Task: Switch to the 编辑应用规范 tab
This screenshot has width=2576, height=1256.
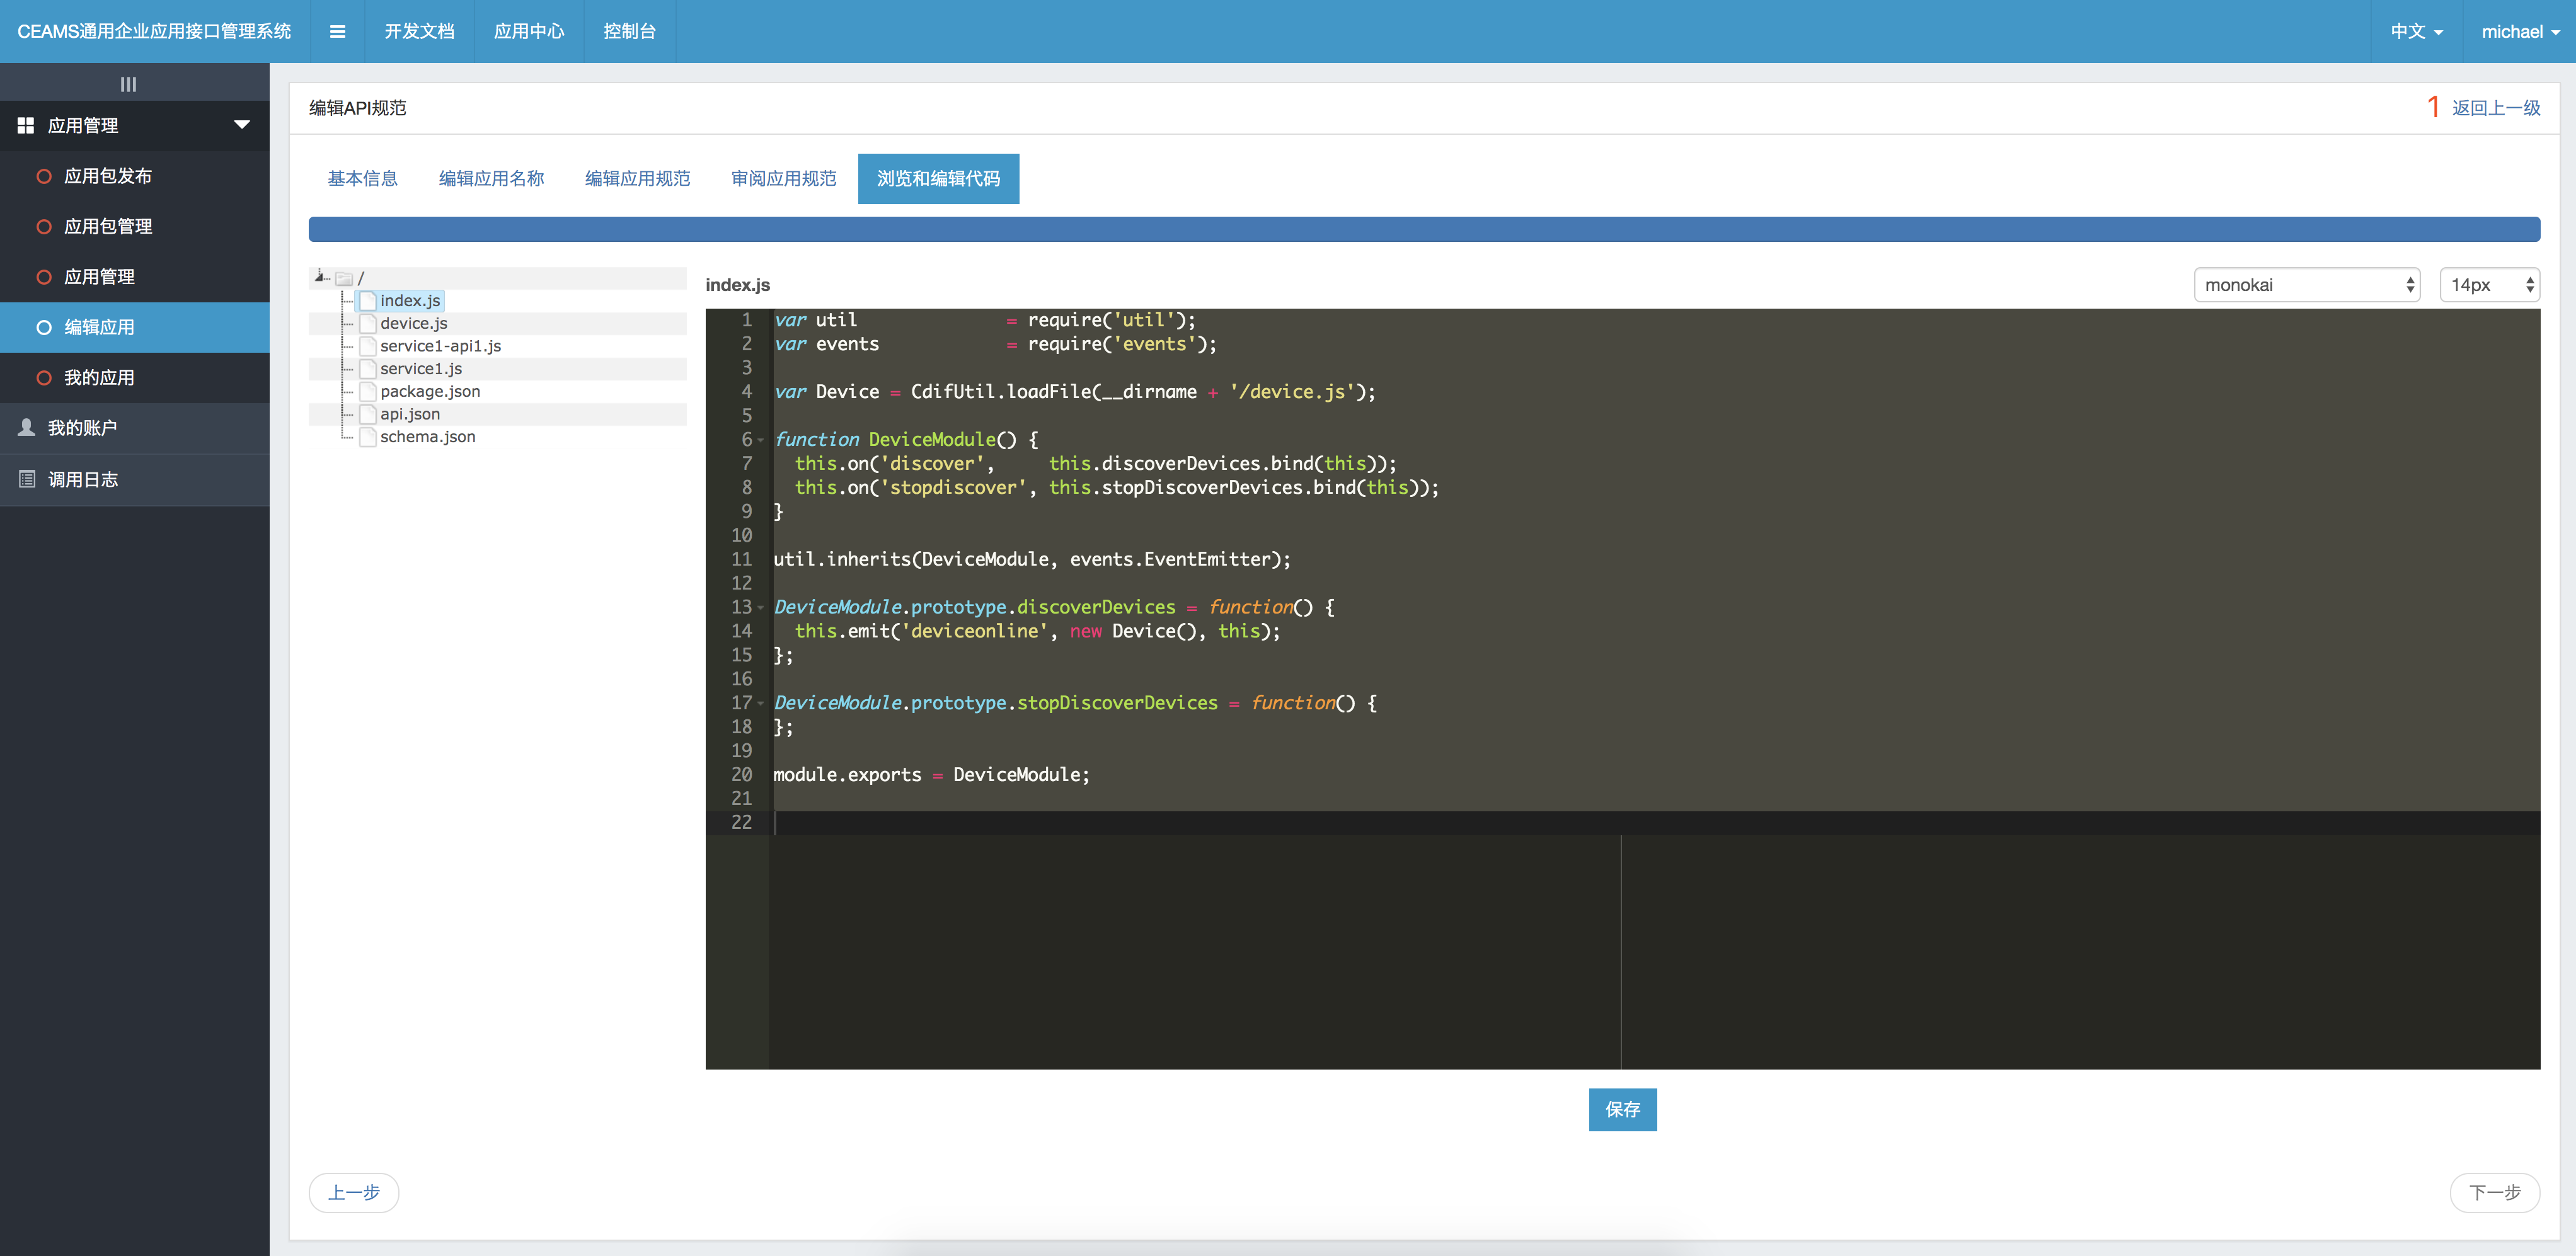Action: (x=637, y=178)
